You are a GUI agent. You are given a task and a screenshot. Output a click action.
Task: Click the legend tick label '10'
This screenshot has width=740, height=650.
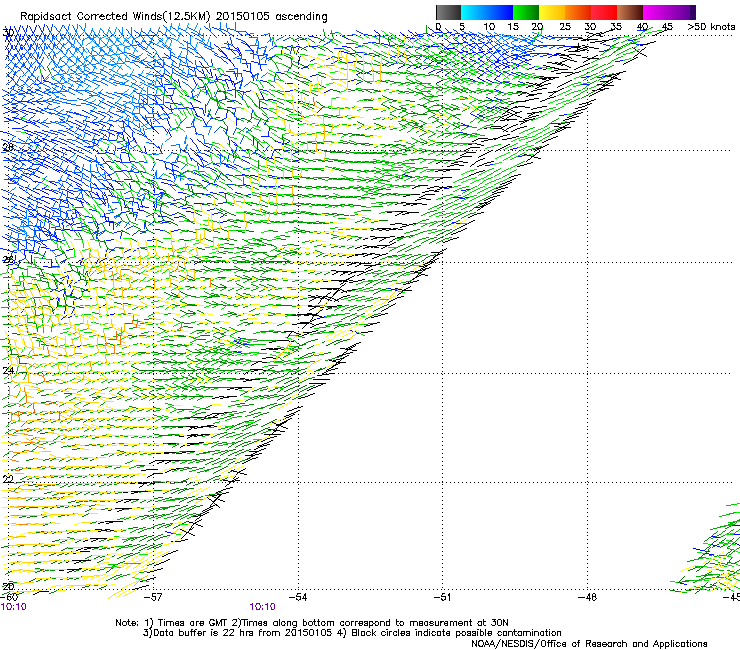click(x=489, y=26)
